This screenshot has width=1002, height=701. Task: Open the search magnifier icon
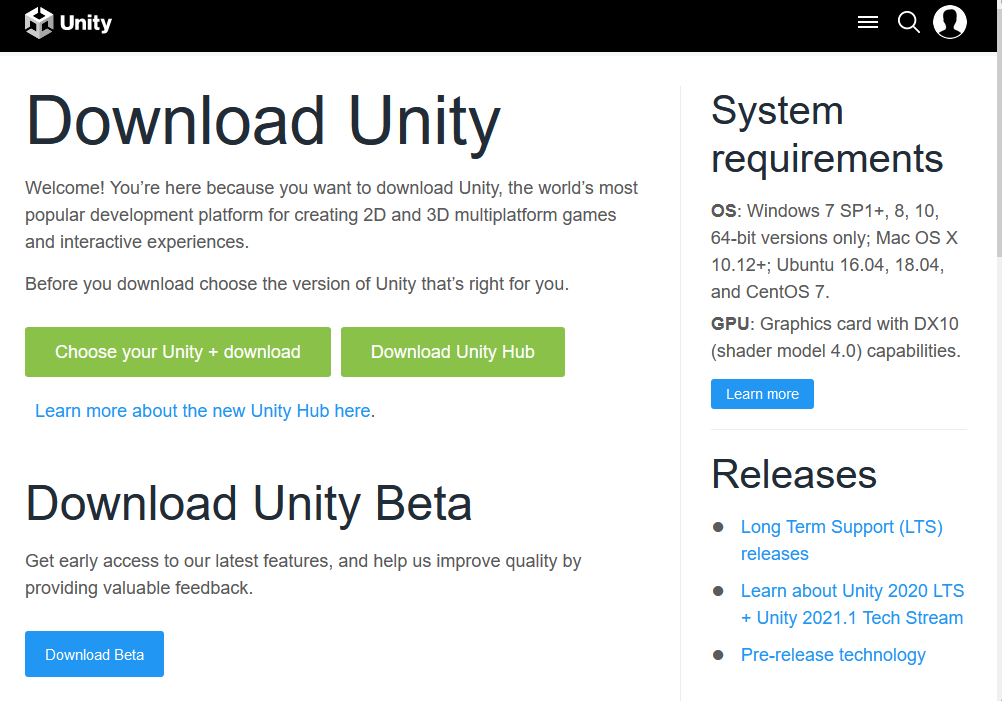pyautogui.click(x=908, y=22)
